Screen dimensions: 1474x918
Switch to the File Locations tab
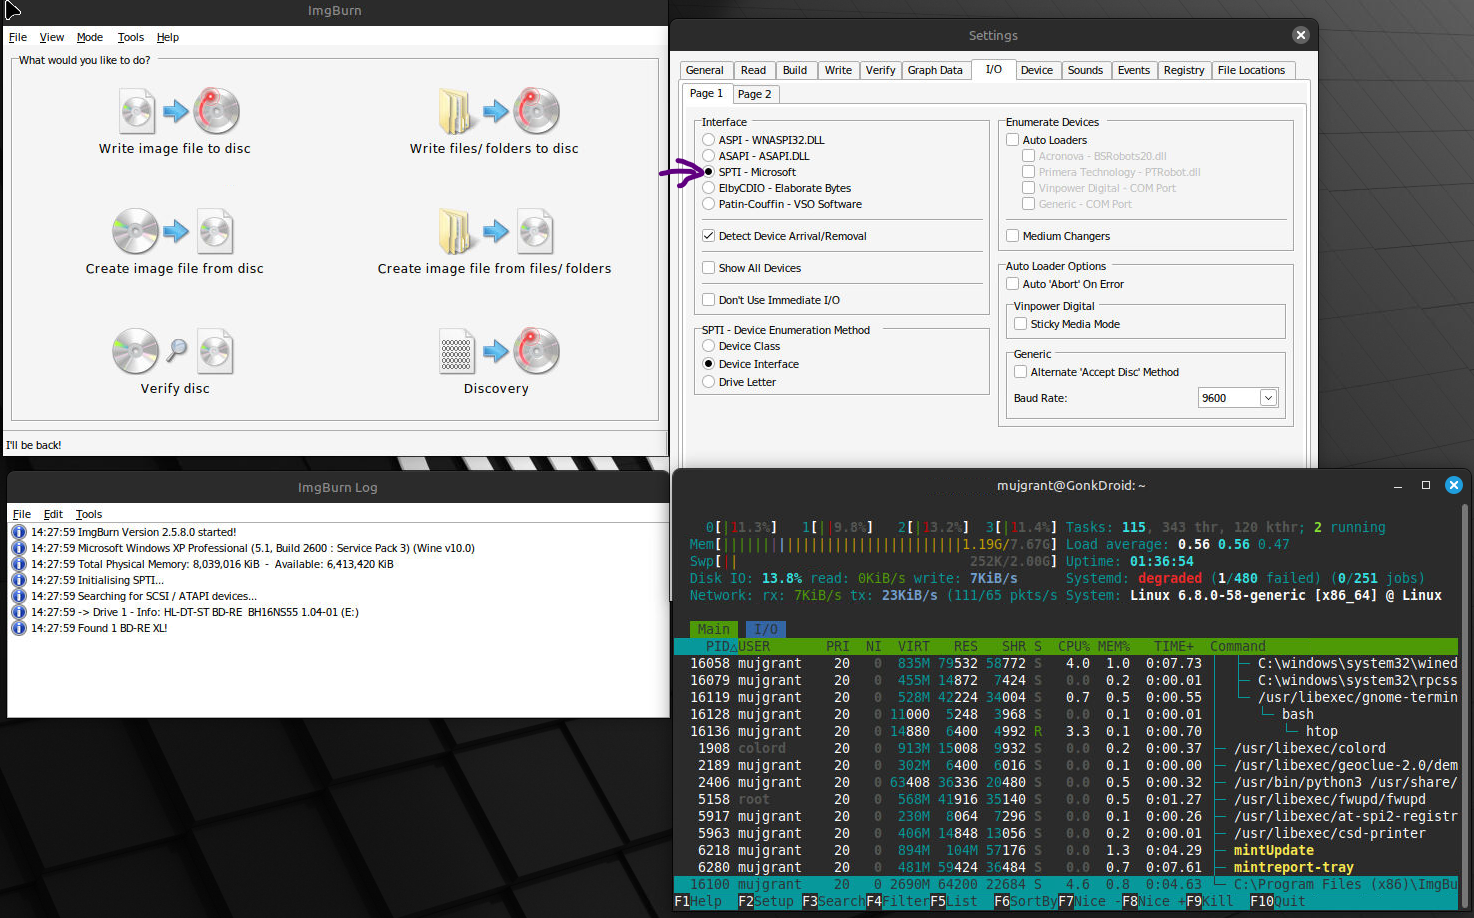coord(1252,70)
